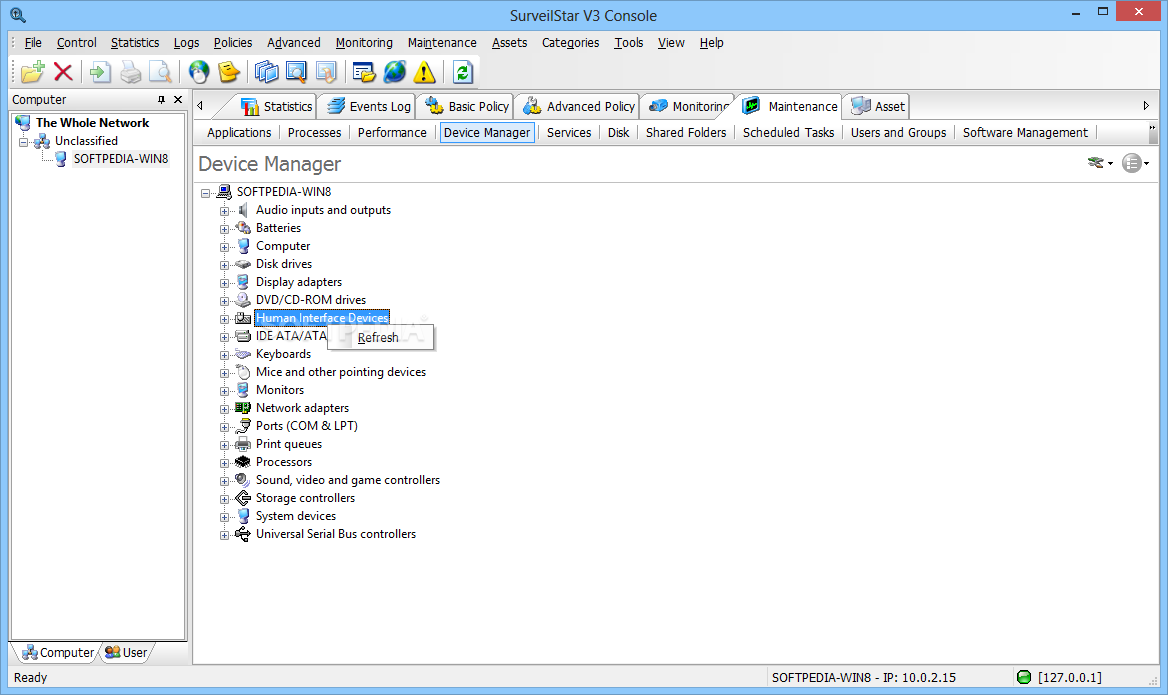Screen dimensions: 1168x695
Task: Click the green refresh page icon
Action: (x=463, y=72)
